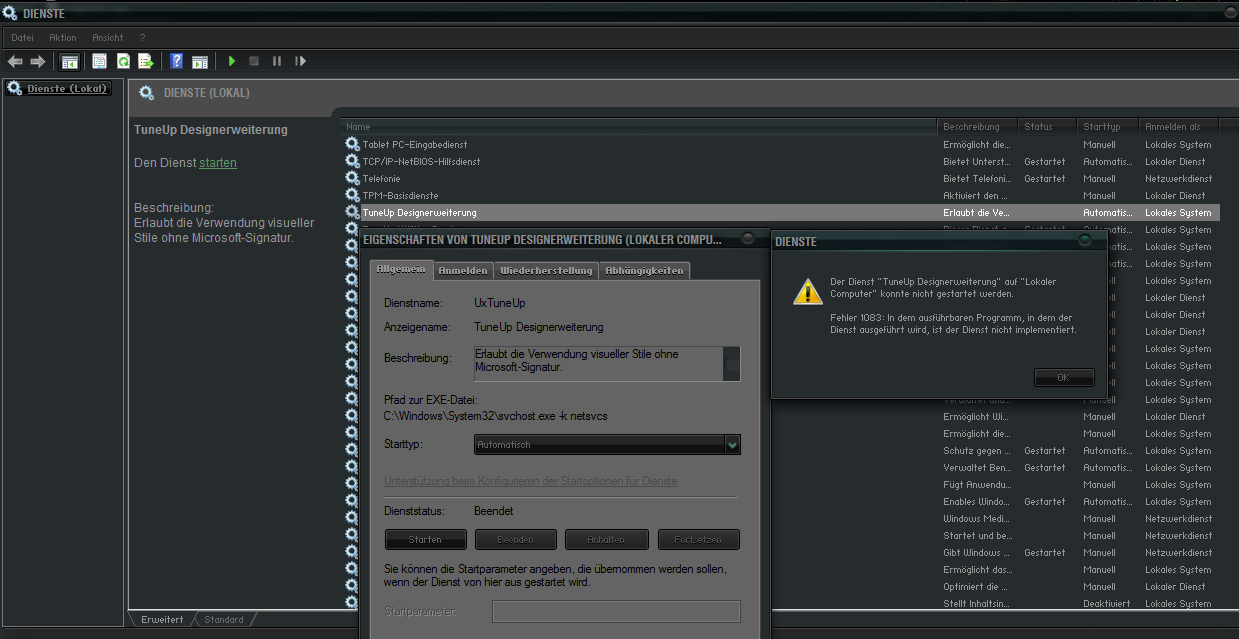Click OK in the error dialog

[x=1063, y=378]
